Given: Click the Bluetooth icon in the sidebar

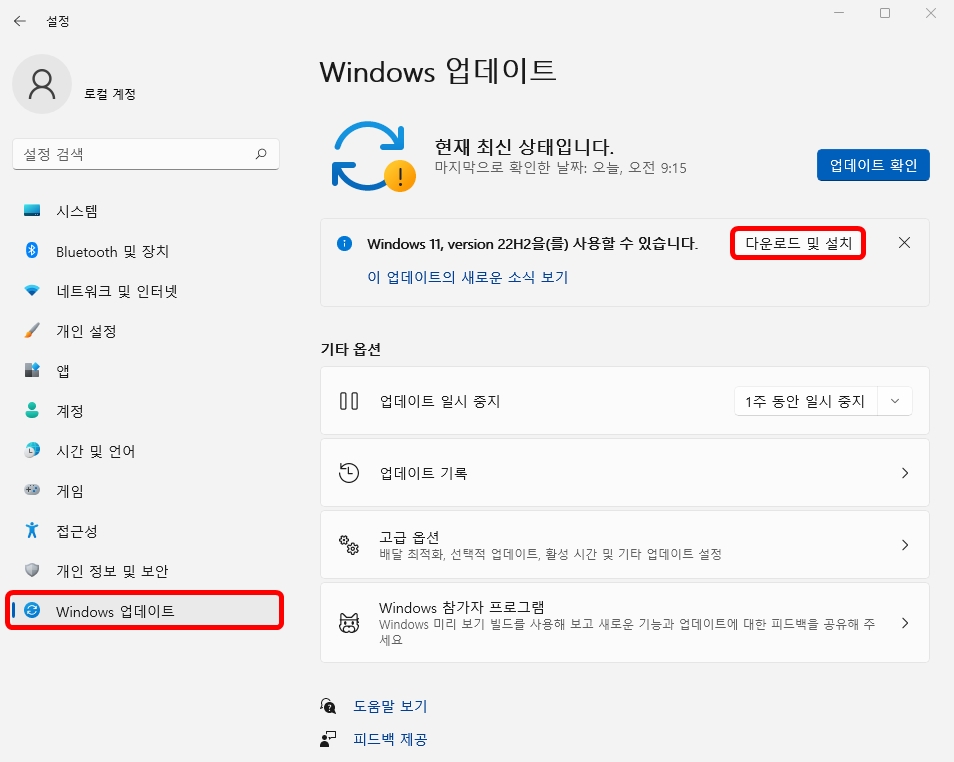Looking at the screenshot, I should (x=32, y=250).
